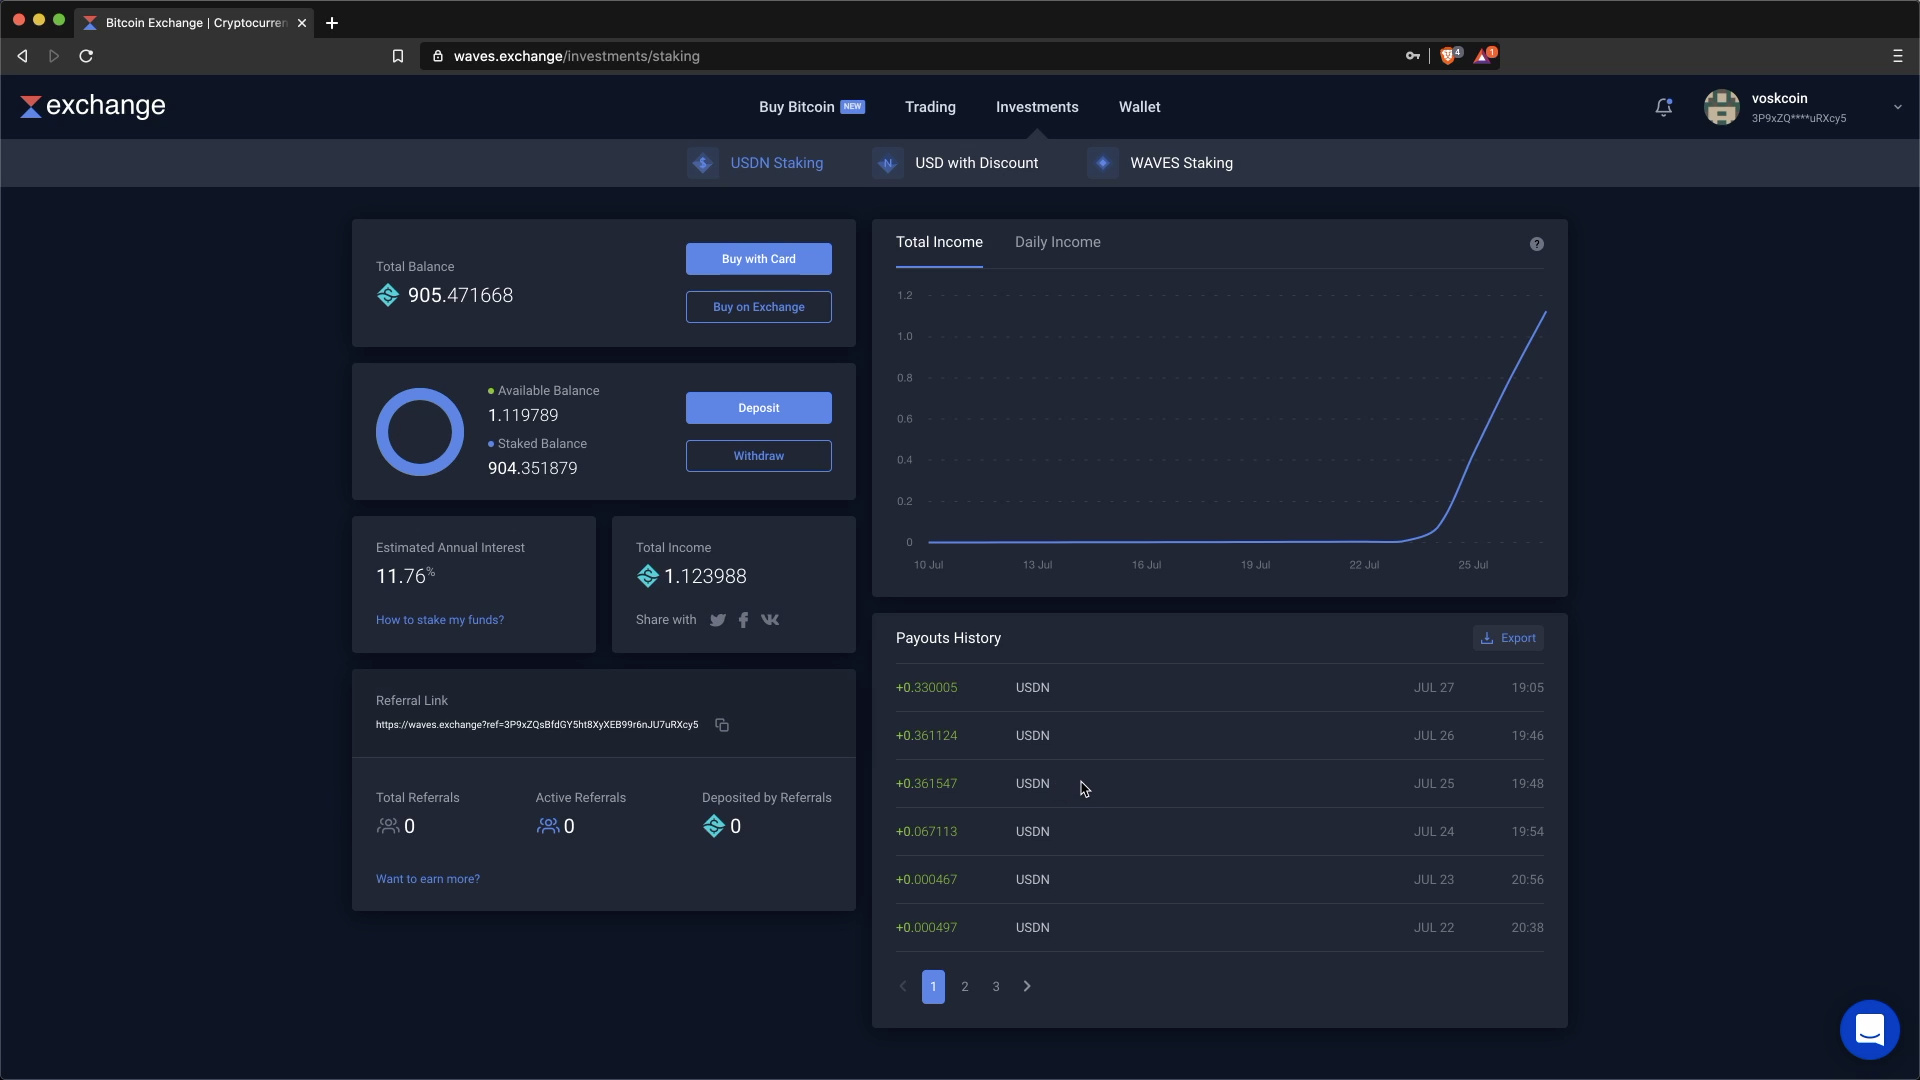Screen dimensions: 1920x1080
Task: Open How to stake my funds link
Action: pyautogui.click(x=440, y=620)
